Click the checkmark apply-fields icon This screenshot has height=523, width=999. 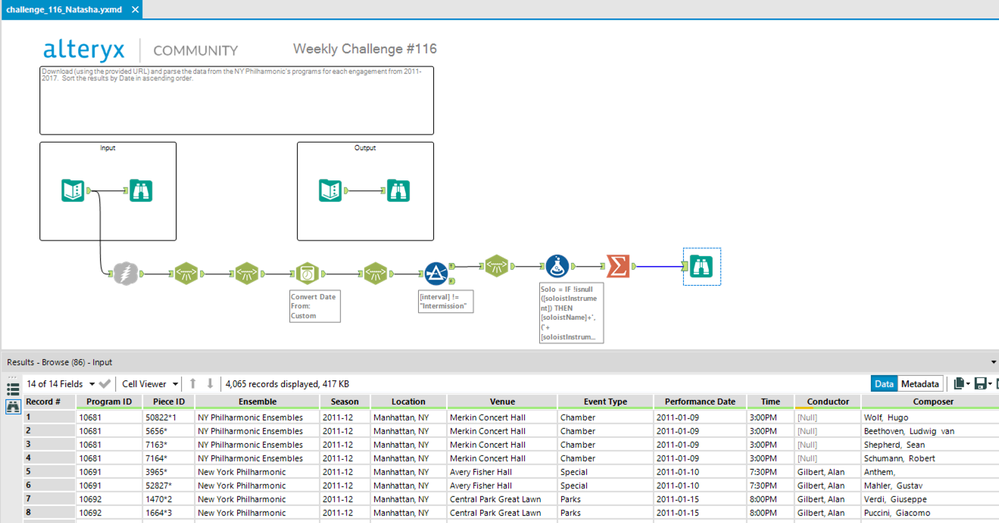tap(105, 383)
